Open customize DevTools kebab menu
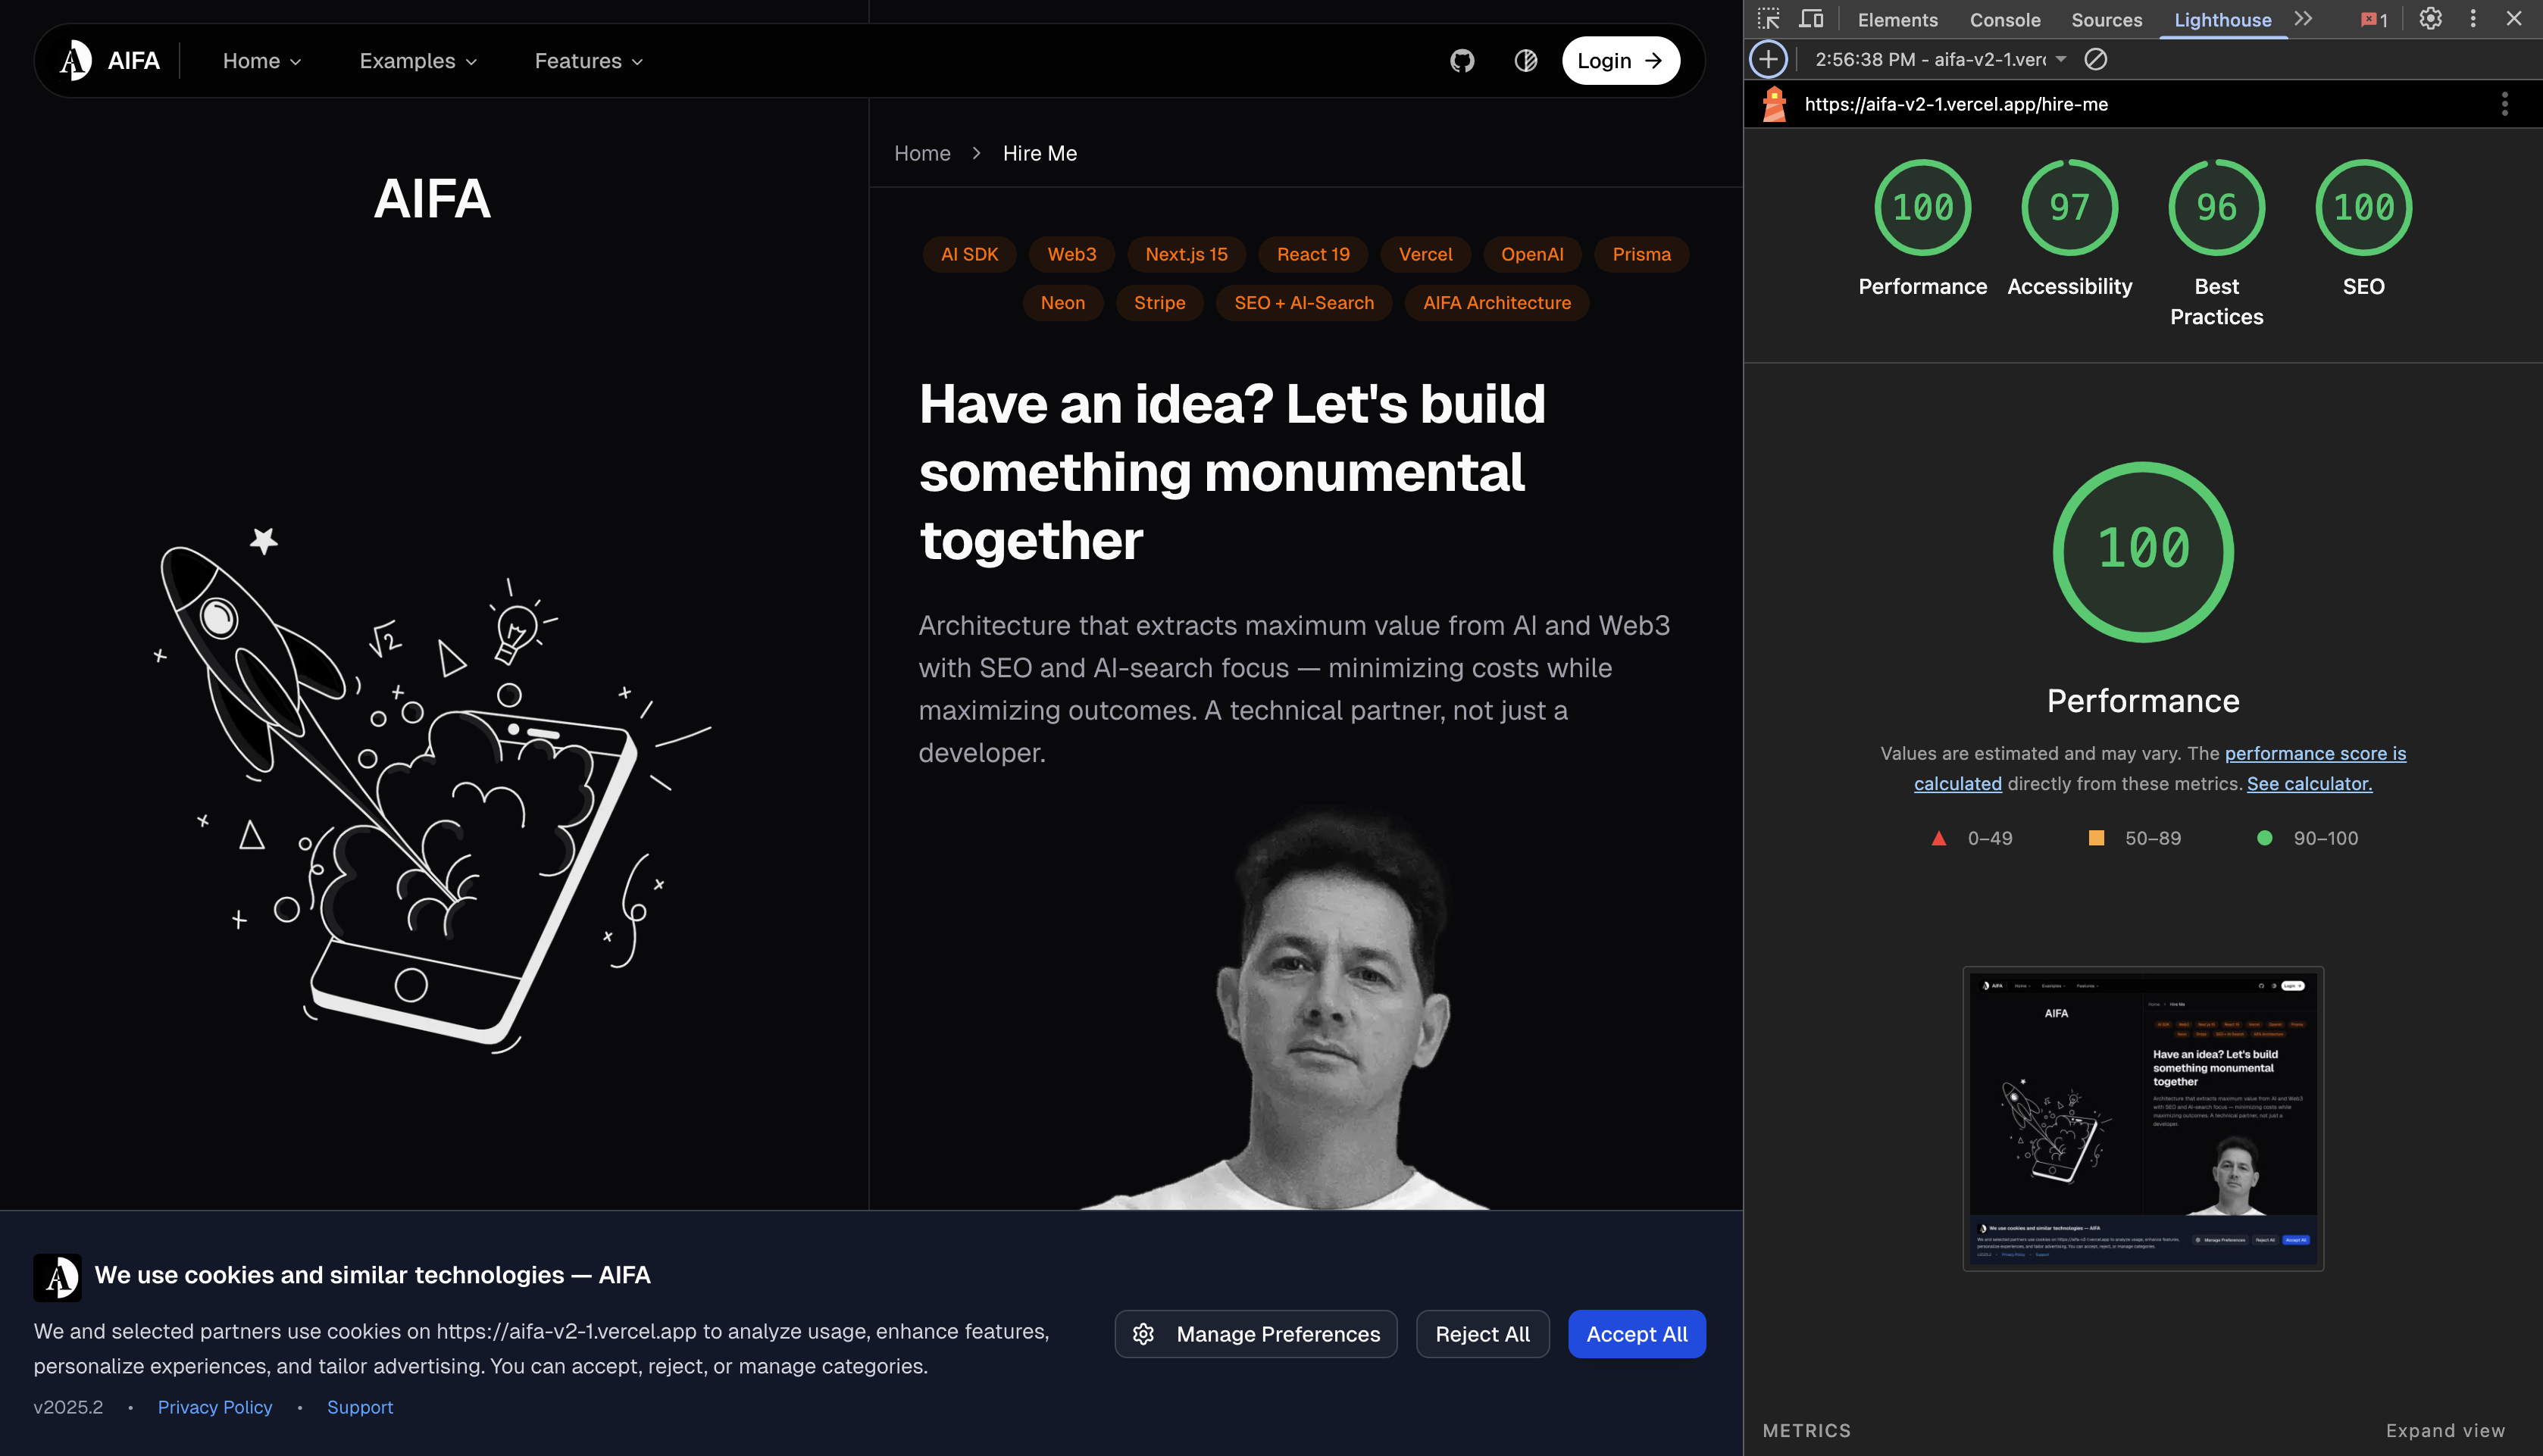 coord(2473,19)
